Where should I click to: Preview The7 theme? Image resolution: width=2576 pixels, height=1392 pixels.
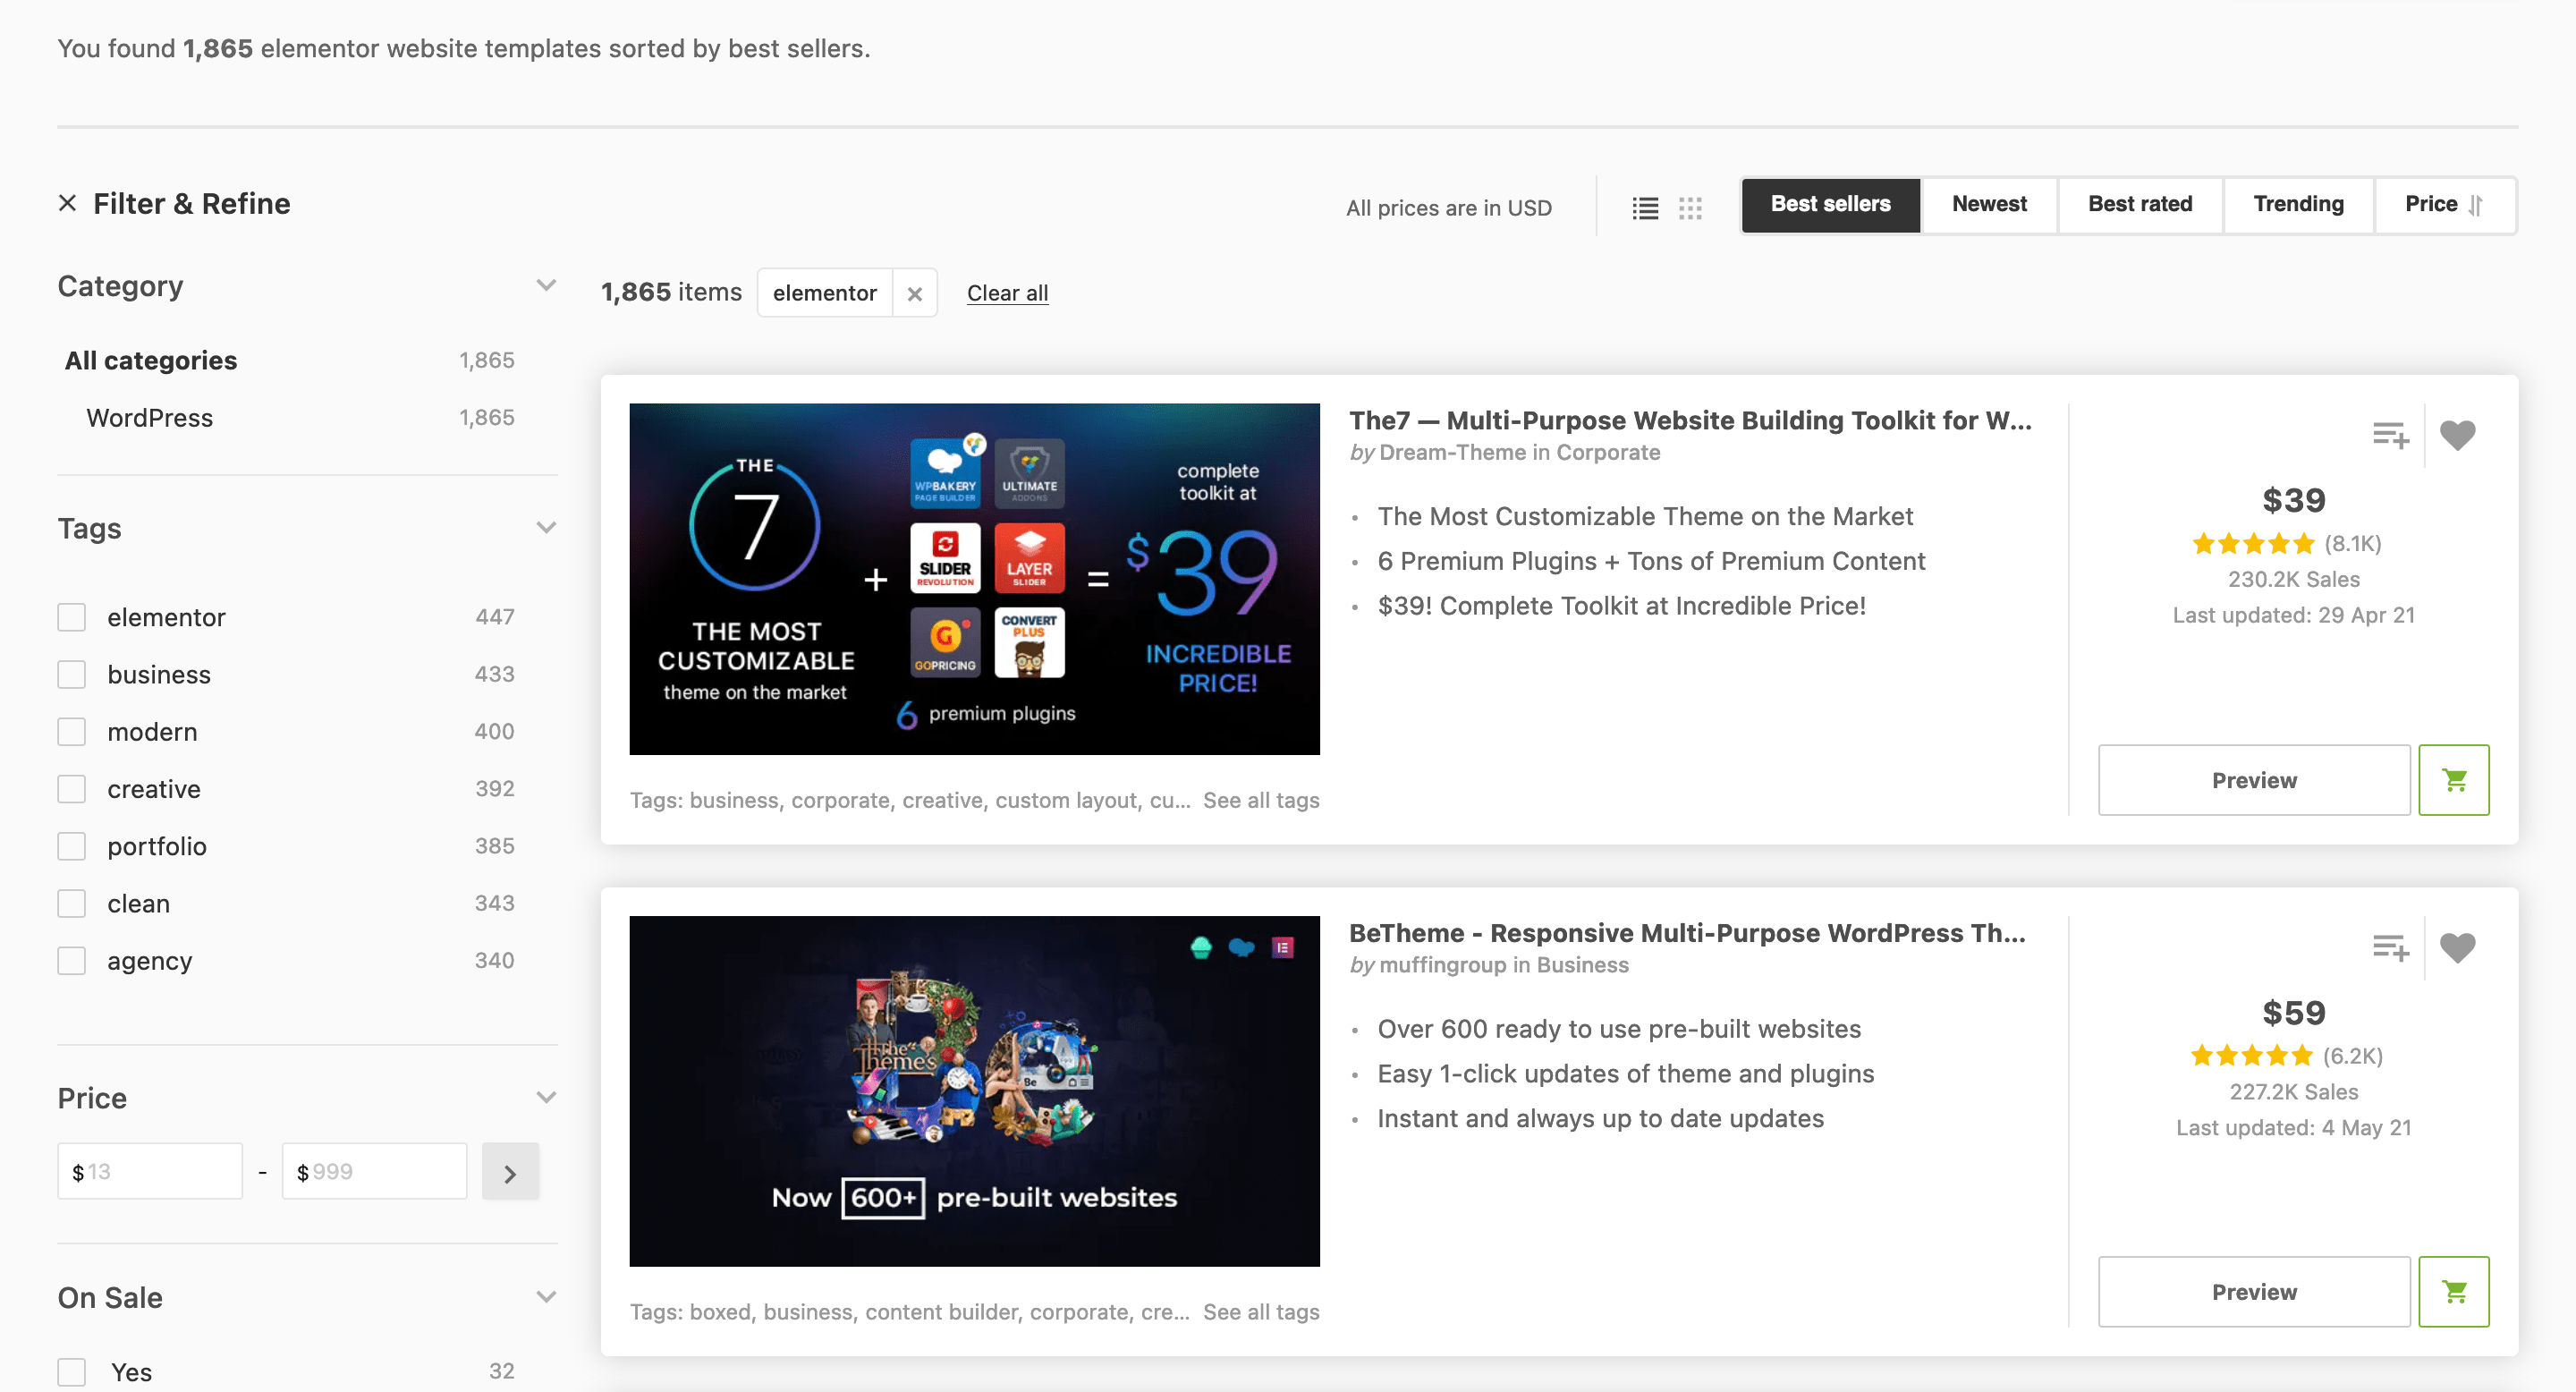click(2254, 780)
